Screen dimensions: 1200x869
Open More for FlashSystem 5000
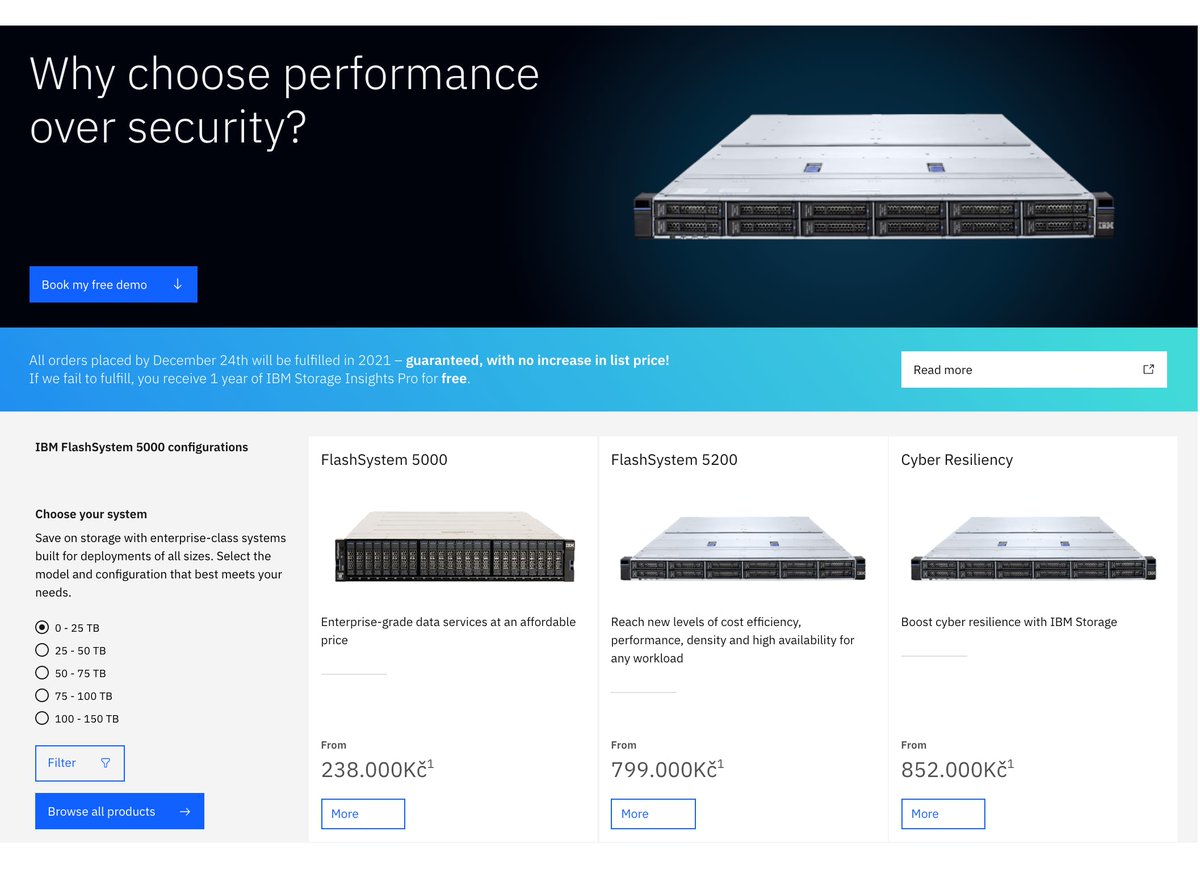363,814
